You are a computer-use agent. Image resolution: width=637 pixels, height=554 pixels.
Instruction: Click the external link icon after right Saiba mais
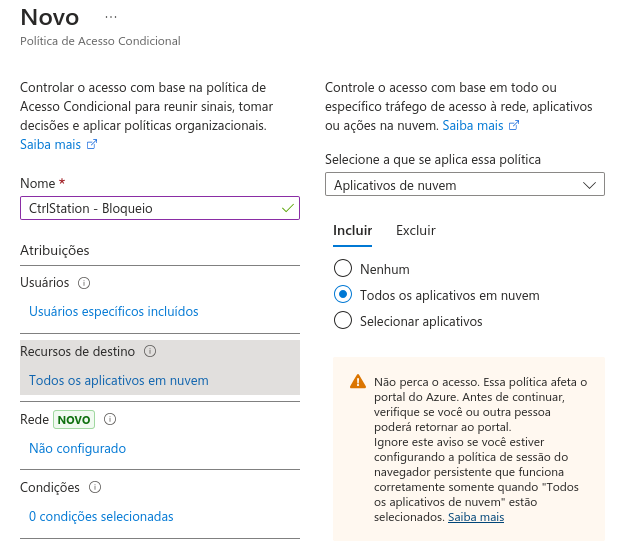tap(514, 126)
